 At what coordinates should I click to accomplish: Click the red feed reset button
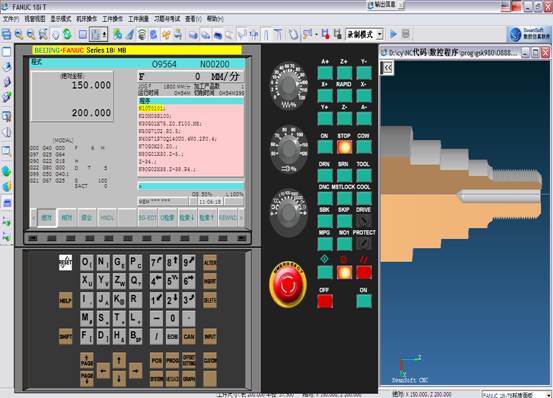tap(364, 273)
